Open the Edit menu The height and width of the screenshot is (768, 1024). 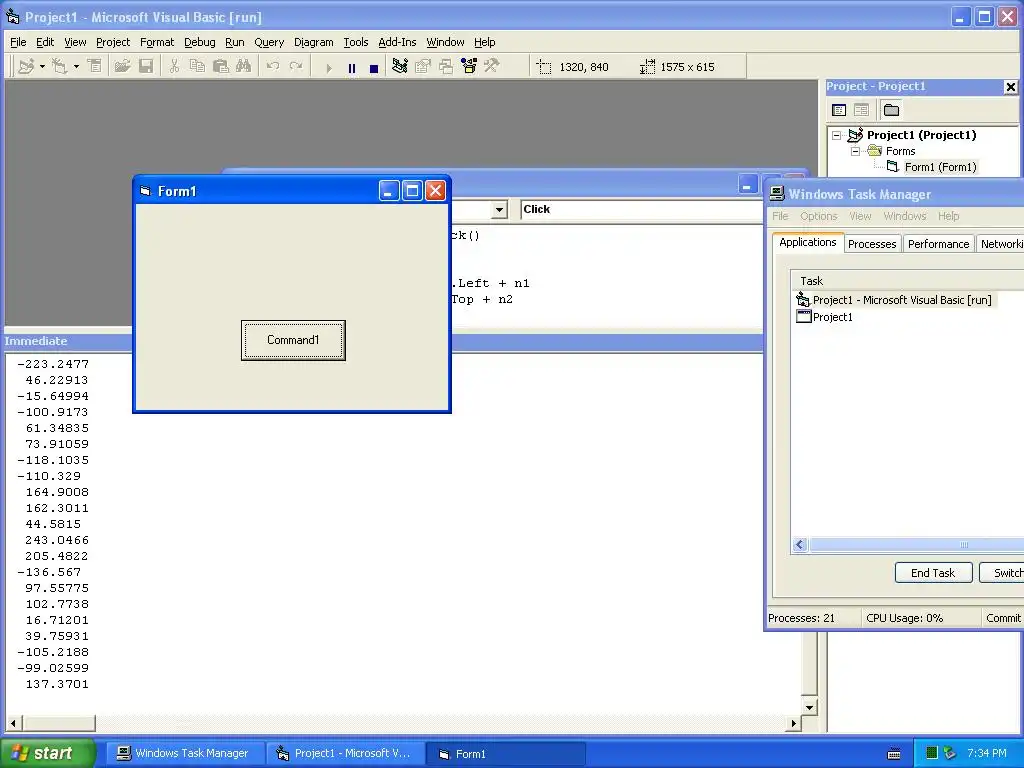pos(44,42)
